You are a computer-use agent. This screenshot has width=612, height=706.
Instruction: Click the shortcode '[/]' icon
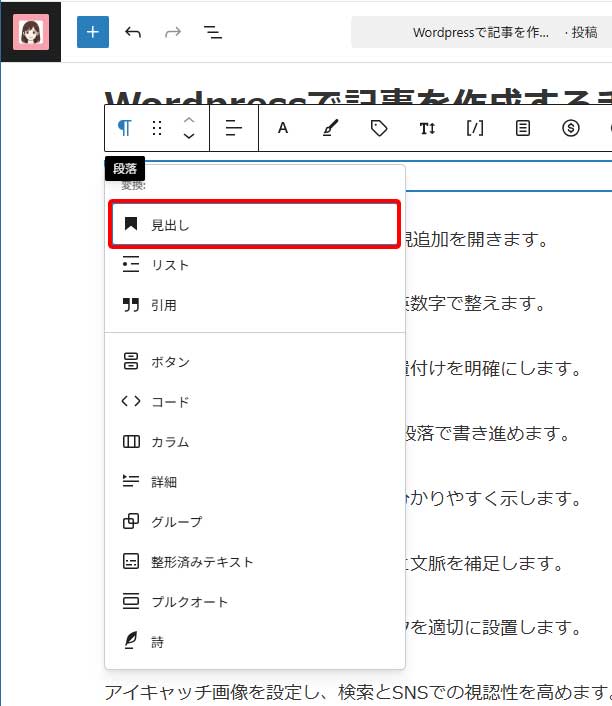pyautogui.click(x=475, y=128)
